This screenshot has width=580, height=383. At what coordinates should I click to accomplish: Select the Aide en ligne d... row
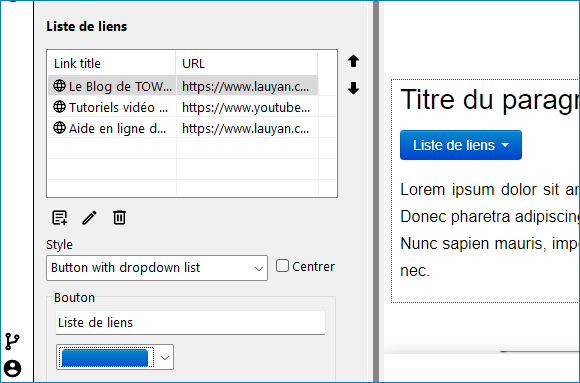click(x=183, y=128)
